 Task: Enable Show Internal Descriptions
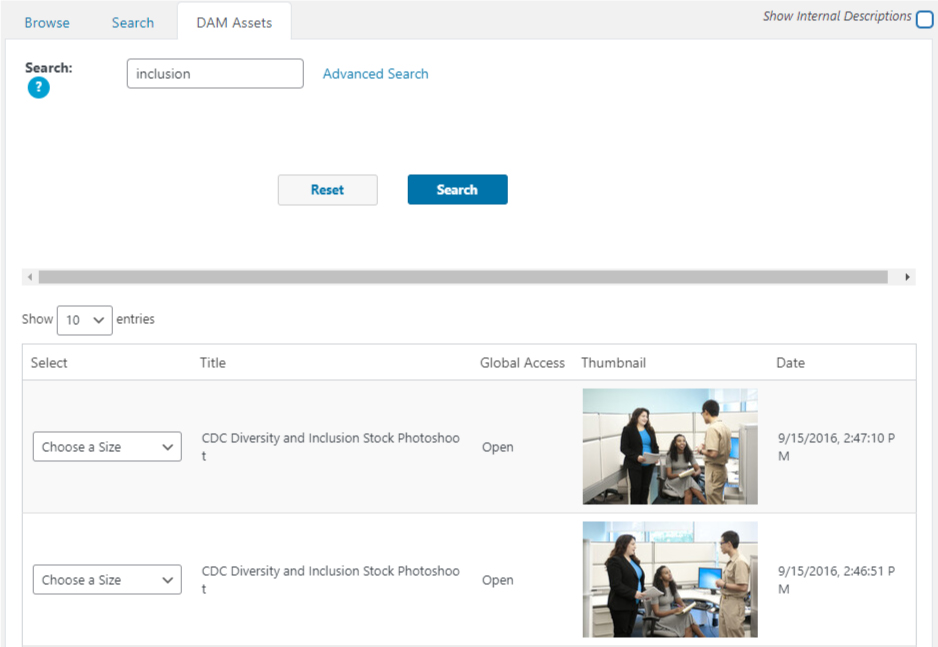(x=923, y=18)
